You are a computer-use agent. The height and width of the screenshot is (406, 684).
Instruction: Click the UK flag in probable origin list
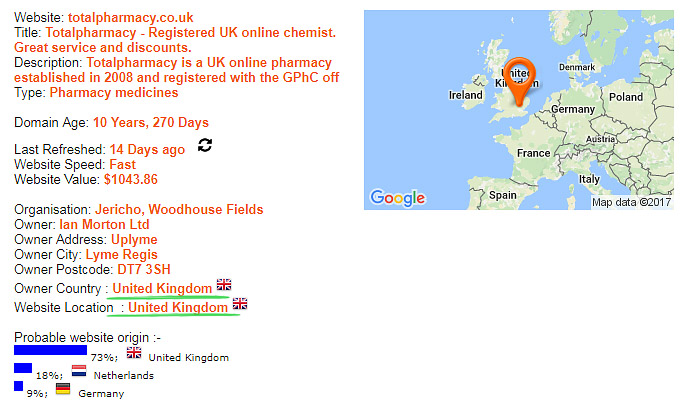pos(134,352)
